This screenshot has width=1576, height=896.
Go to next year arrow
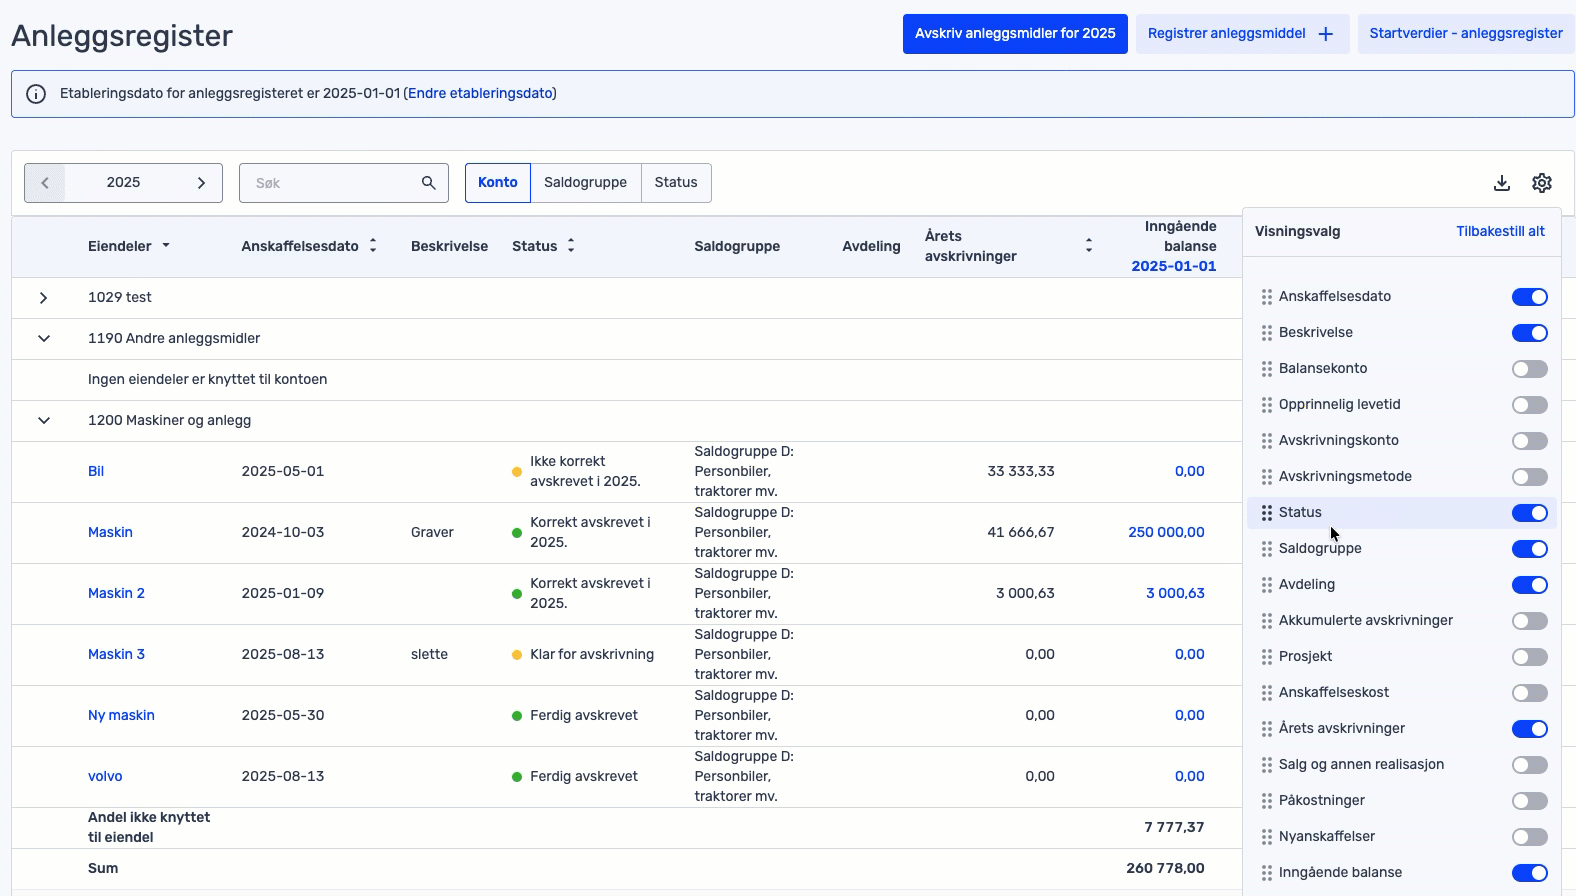pyautogui.click(x=201, y=183)
